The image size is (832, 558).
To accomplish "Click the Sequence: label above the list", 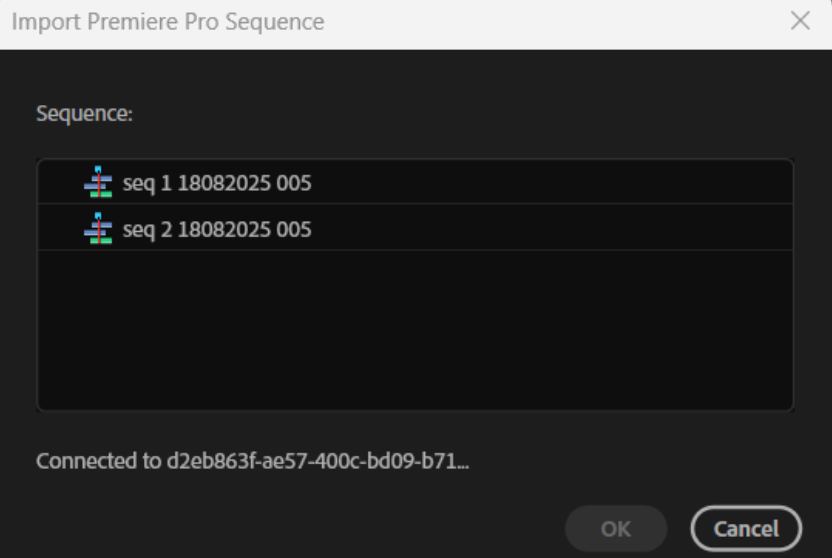I will coord(84,114).
